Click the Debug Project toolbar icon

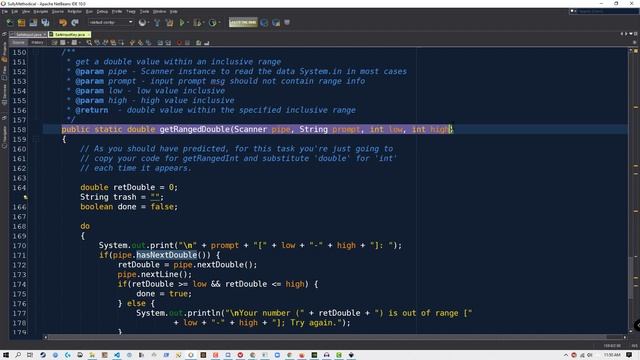(197, 22)
